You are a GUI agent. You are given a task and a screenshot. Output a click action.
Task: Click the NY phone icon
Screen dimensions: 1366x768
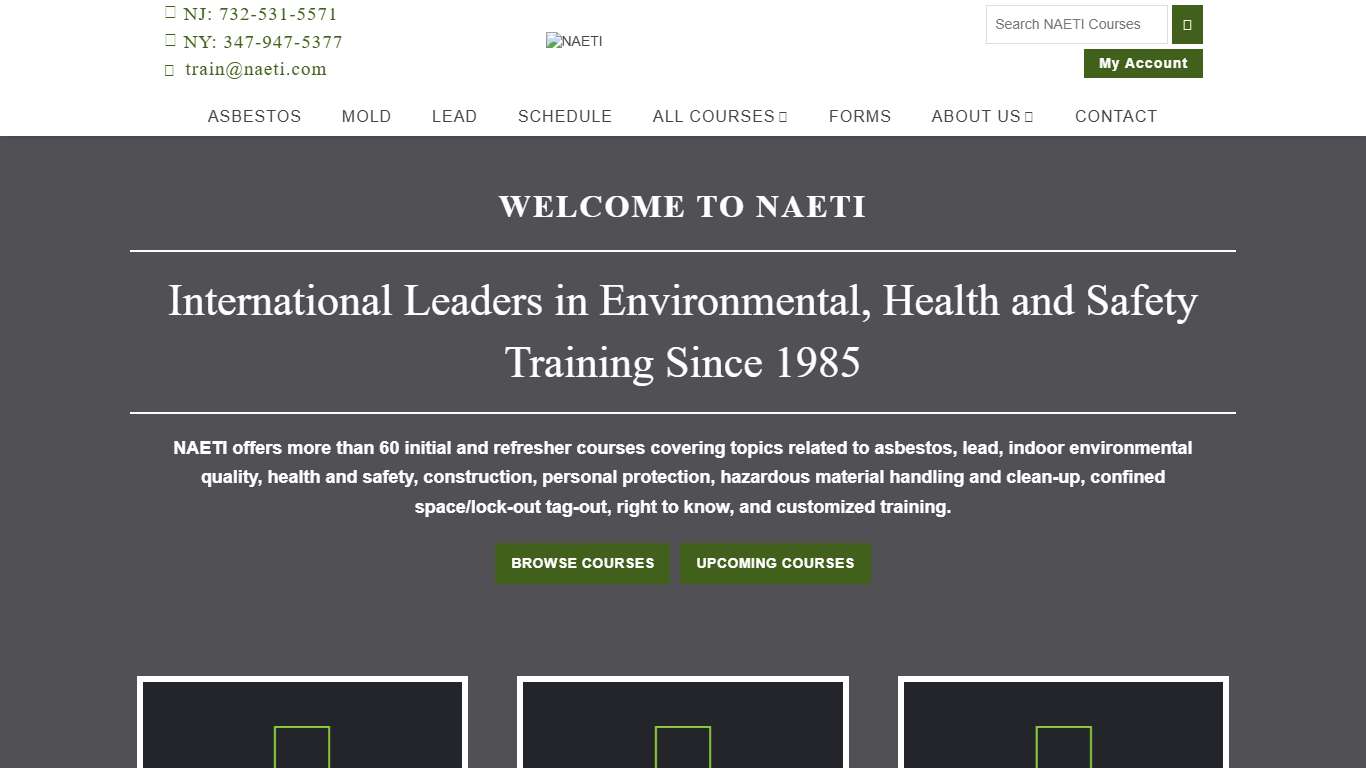[170, 41]
